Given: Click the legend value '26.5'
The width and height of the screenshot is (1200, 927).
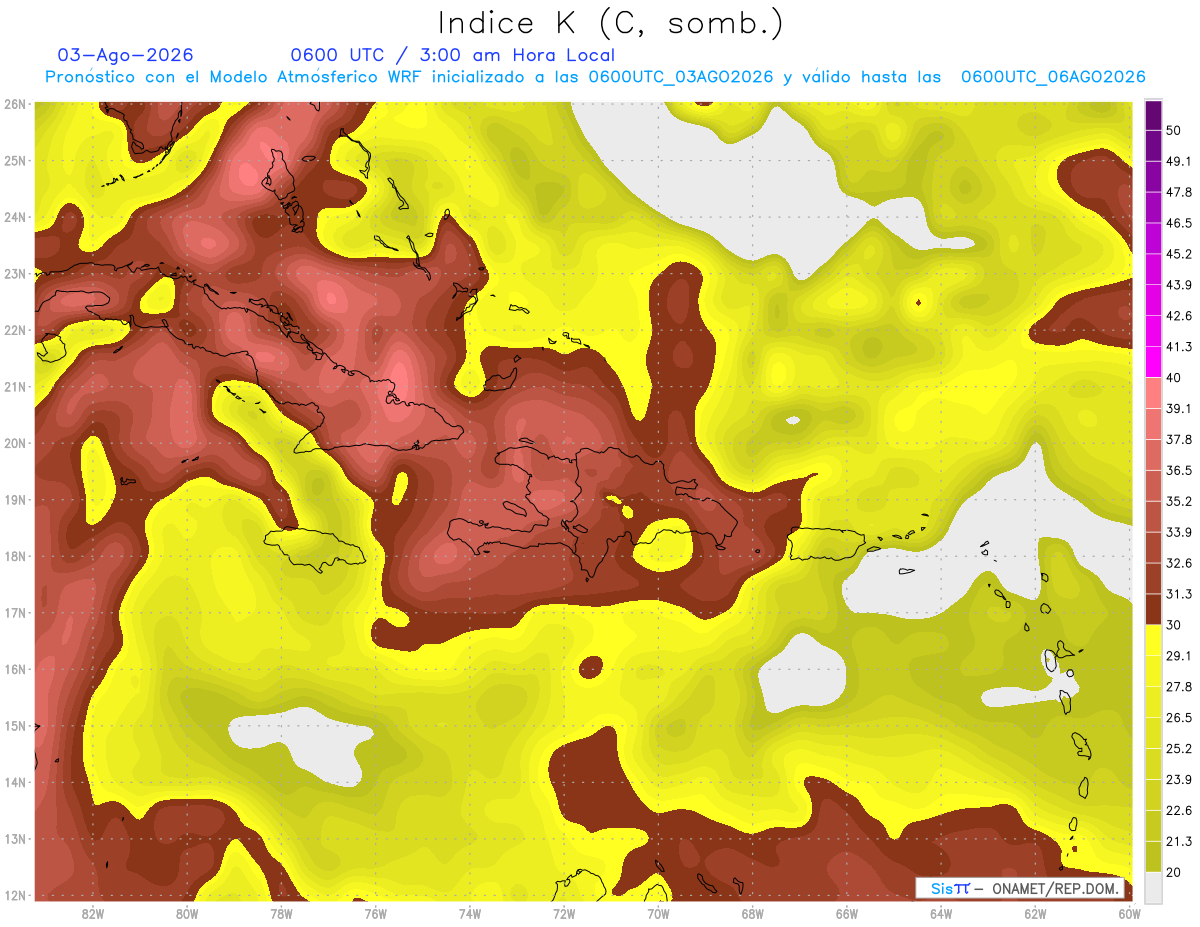Looking at the screenshot, I should pos(1179,717).
